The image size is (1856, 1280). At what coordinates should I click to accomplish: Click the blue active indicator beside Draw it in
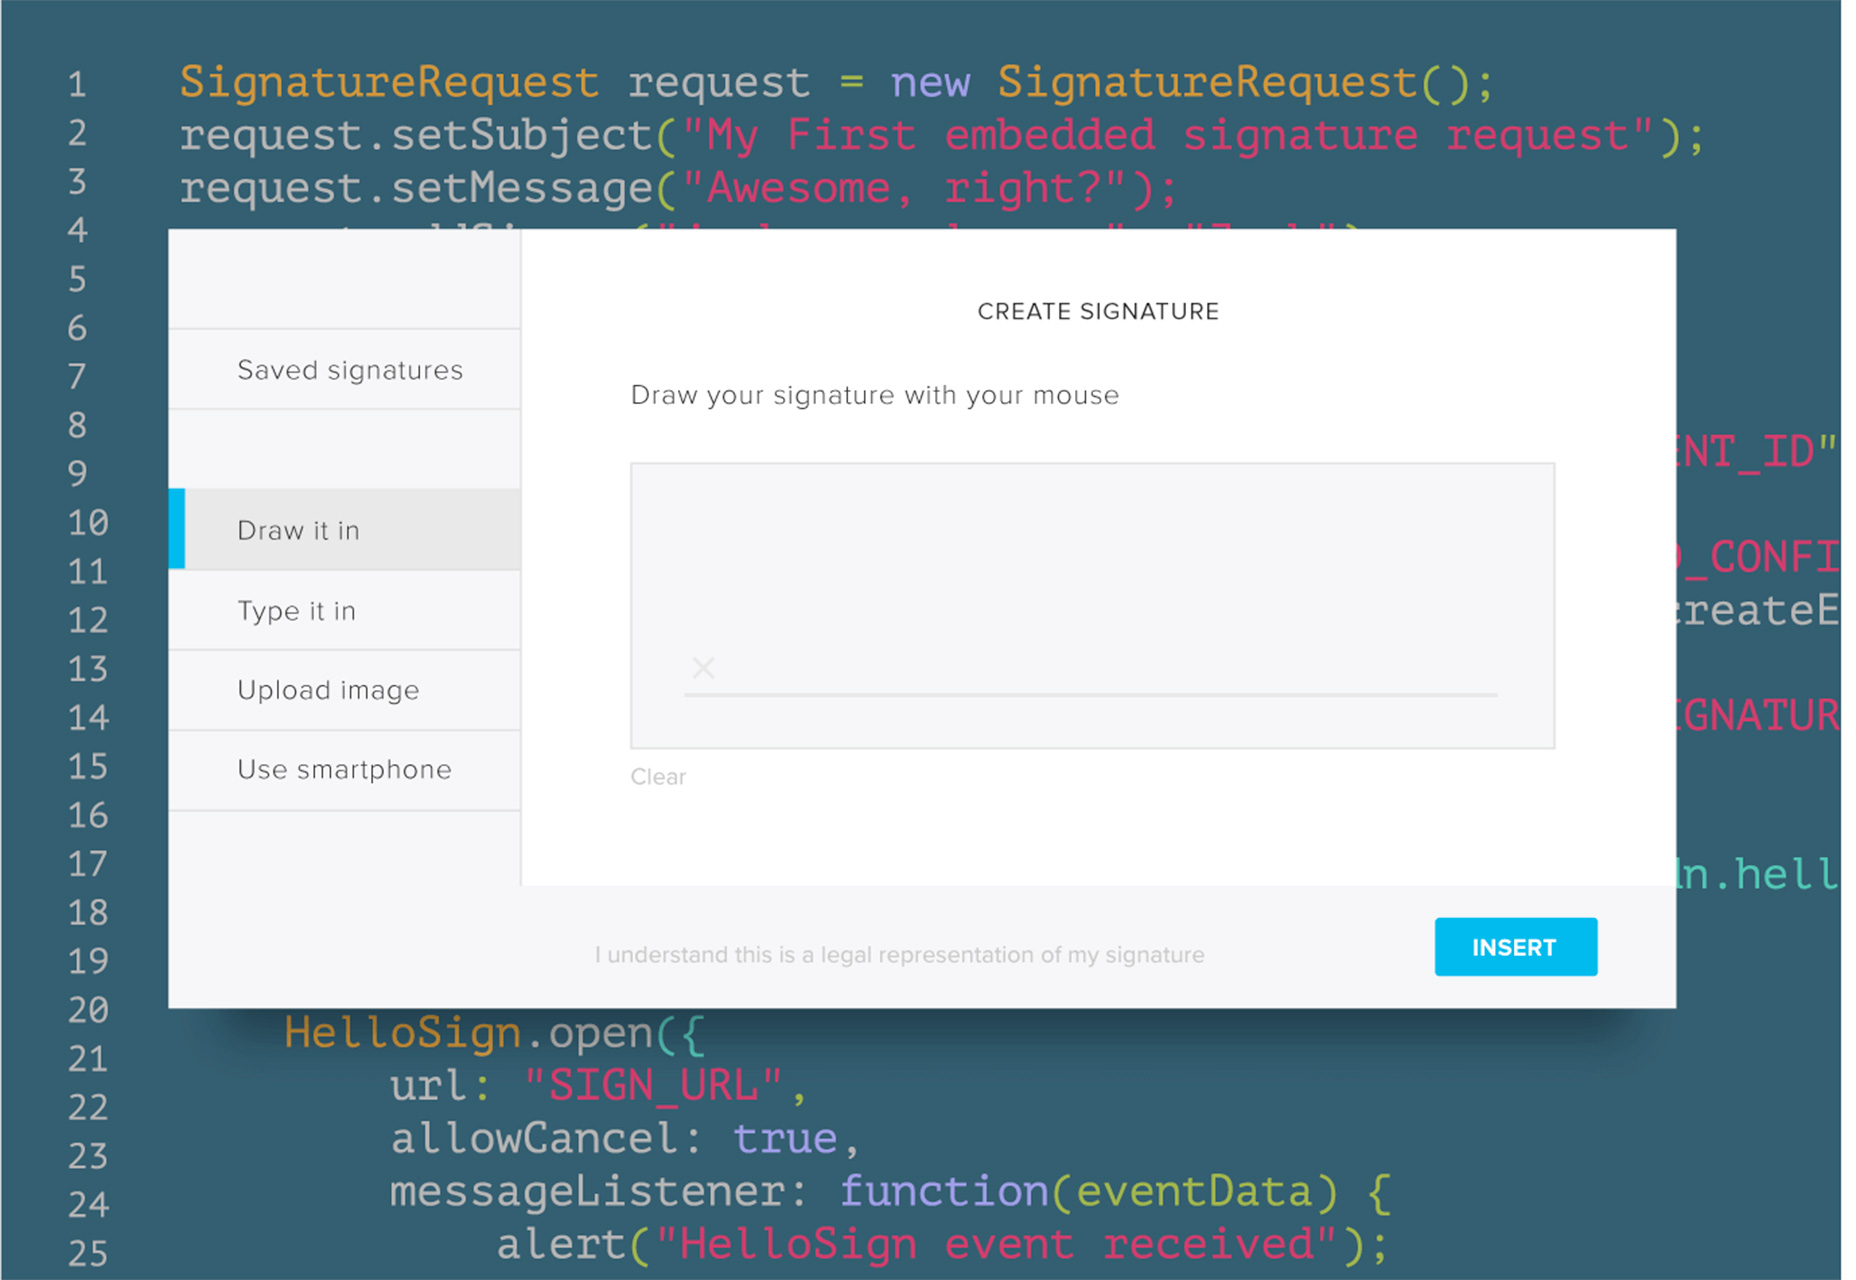click(177, 529)
